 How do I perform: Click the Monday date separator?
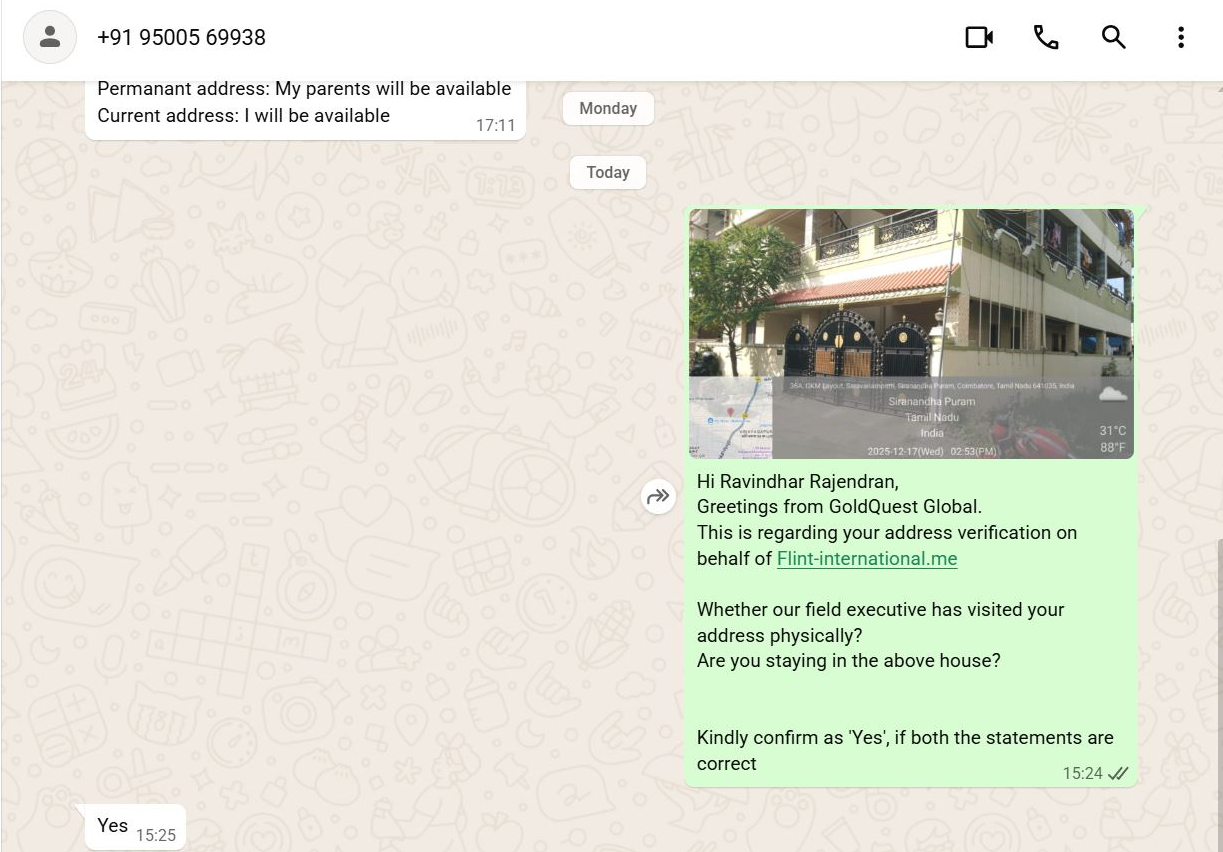click(x=608, y=109)
